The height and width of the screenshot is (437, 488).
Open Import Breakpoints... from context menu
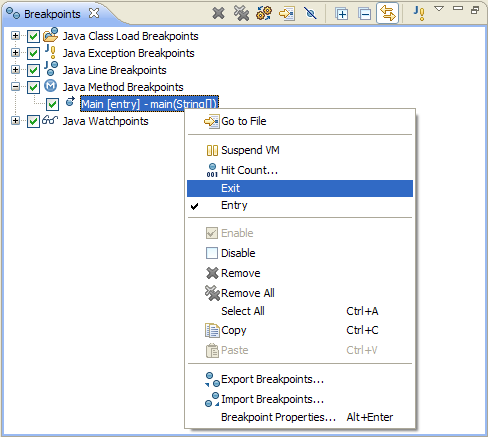pos(300,399)
